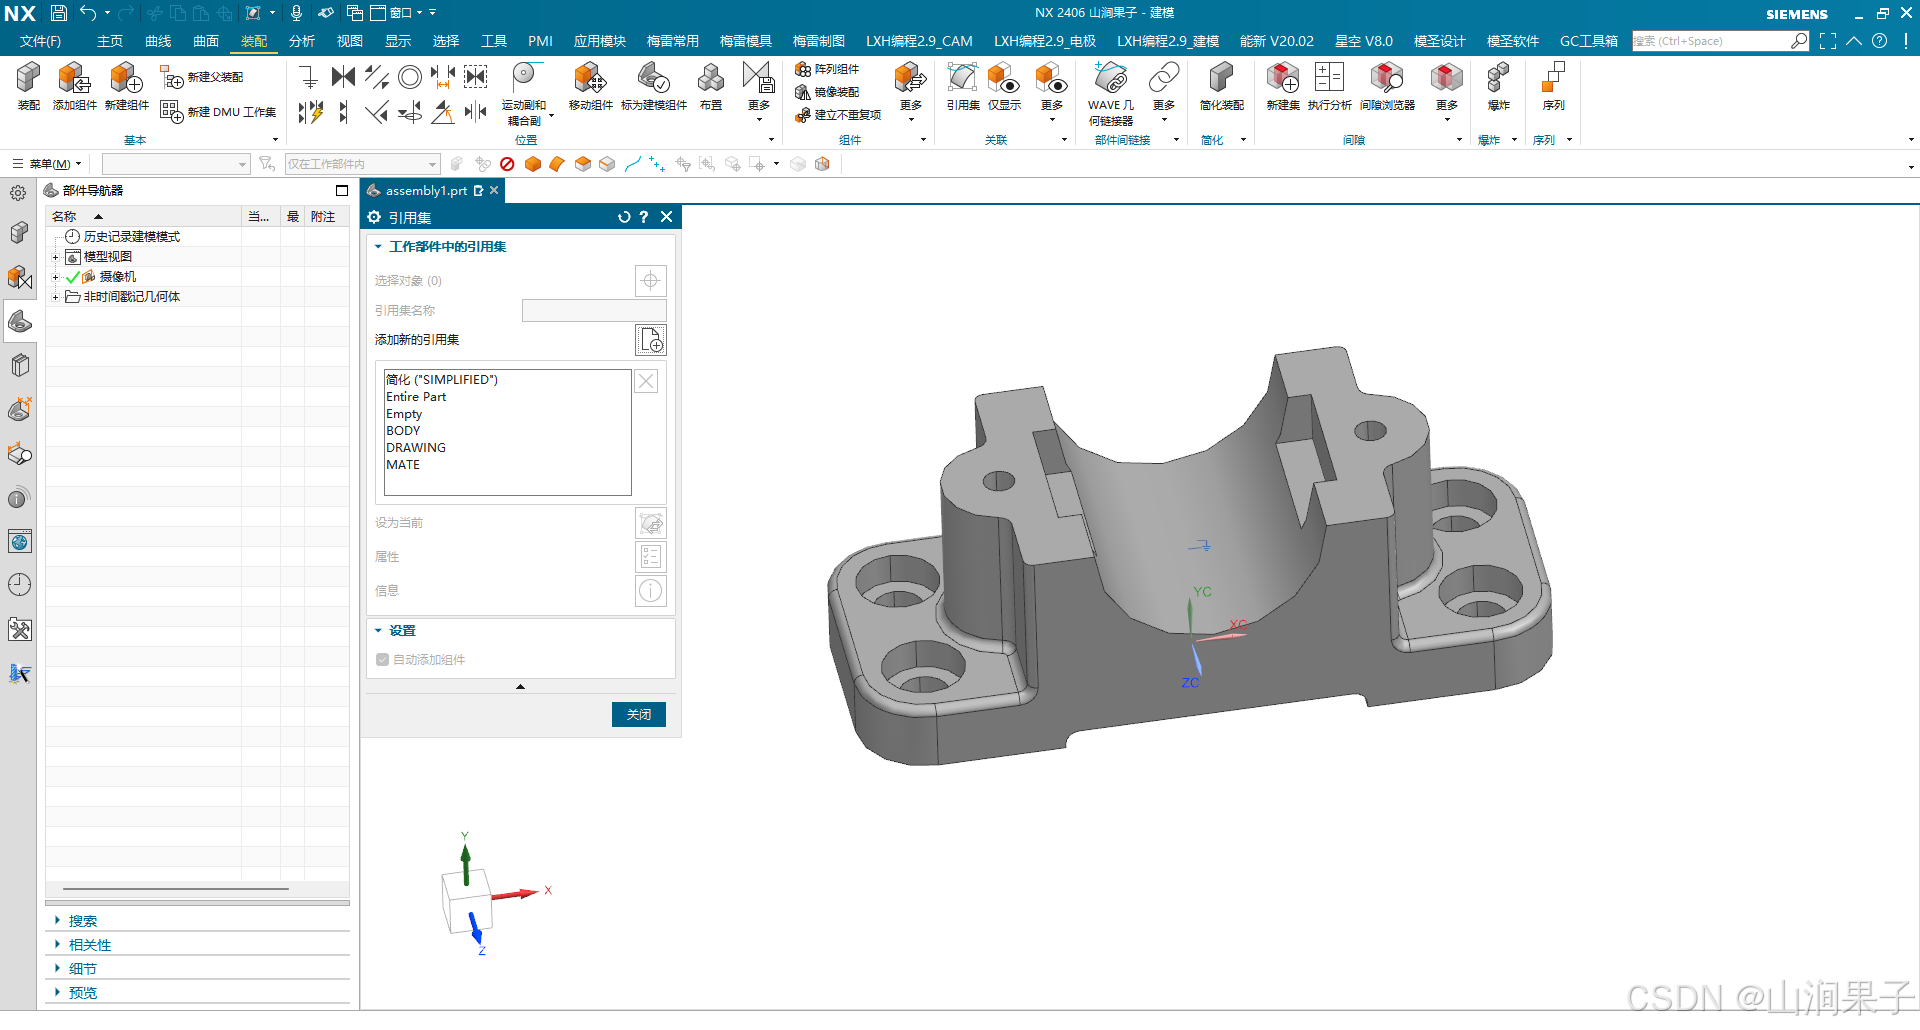Switch to the 分析 ribbon tab
This screenshot has height=1030, width=1920.
tap(302, 41)
